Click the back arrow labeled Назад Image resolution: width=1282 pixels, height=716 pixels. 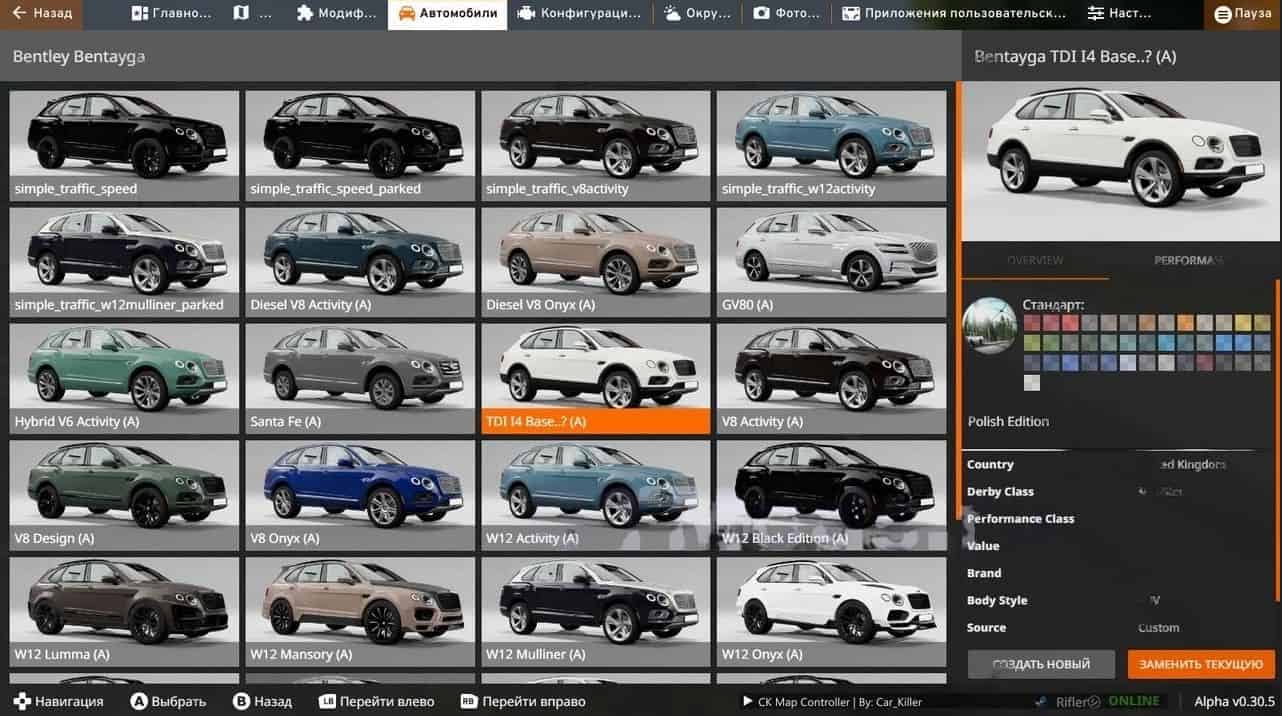tap(42, 14)
